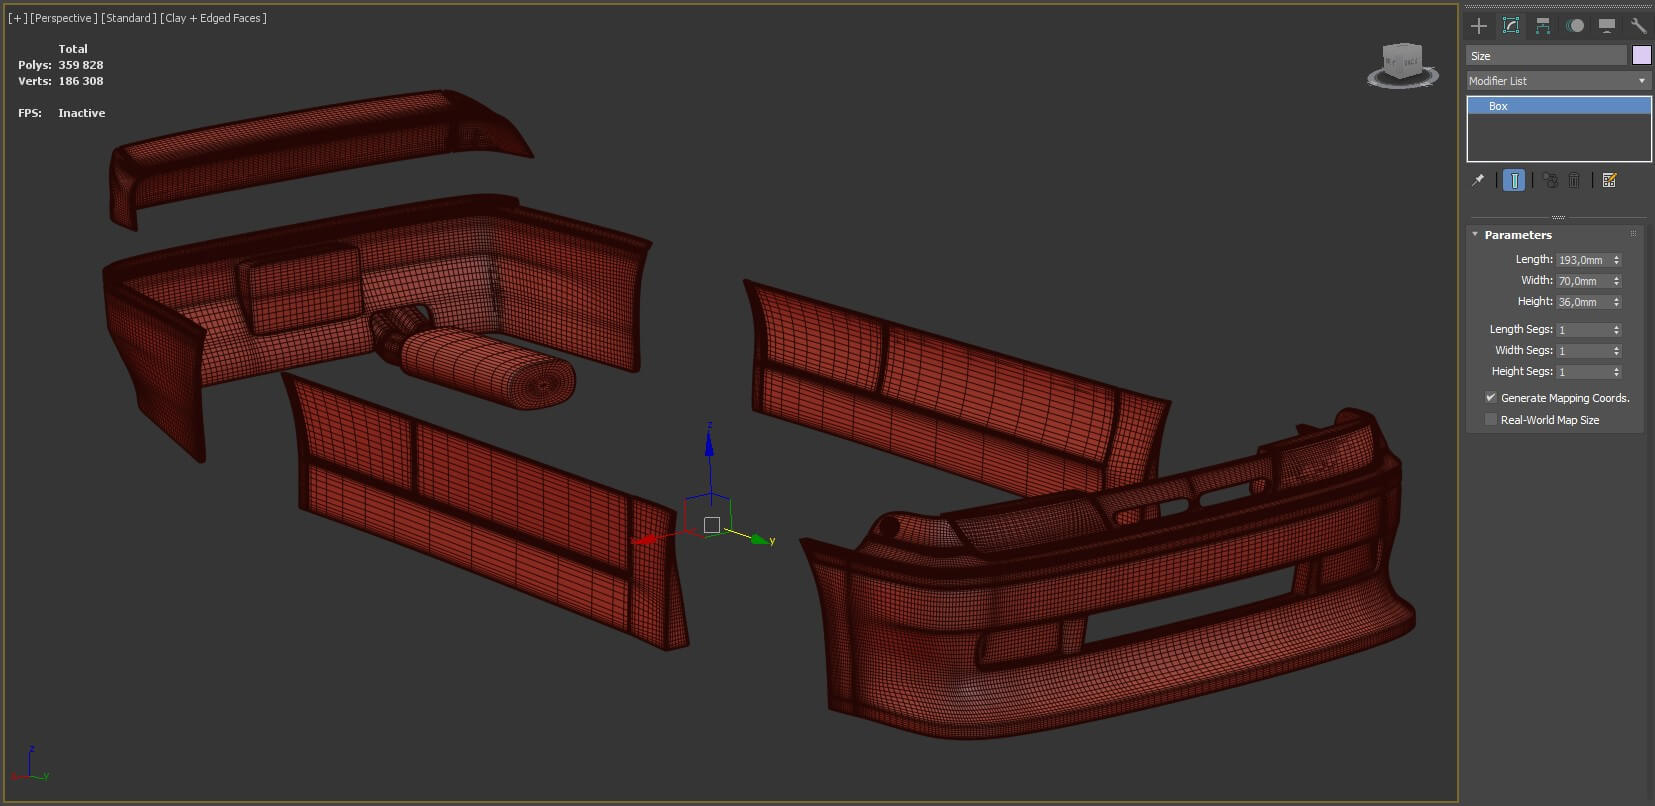Enable Real-World Map Size checkbox
Image resolution: width=1655 pixels, height=806 pixels.
tap(1491, 419)
